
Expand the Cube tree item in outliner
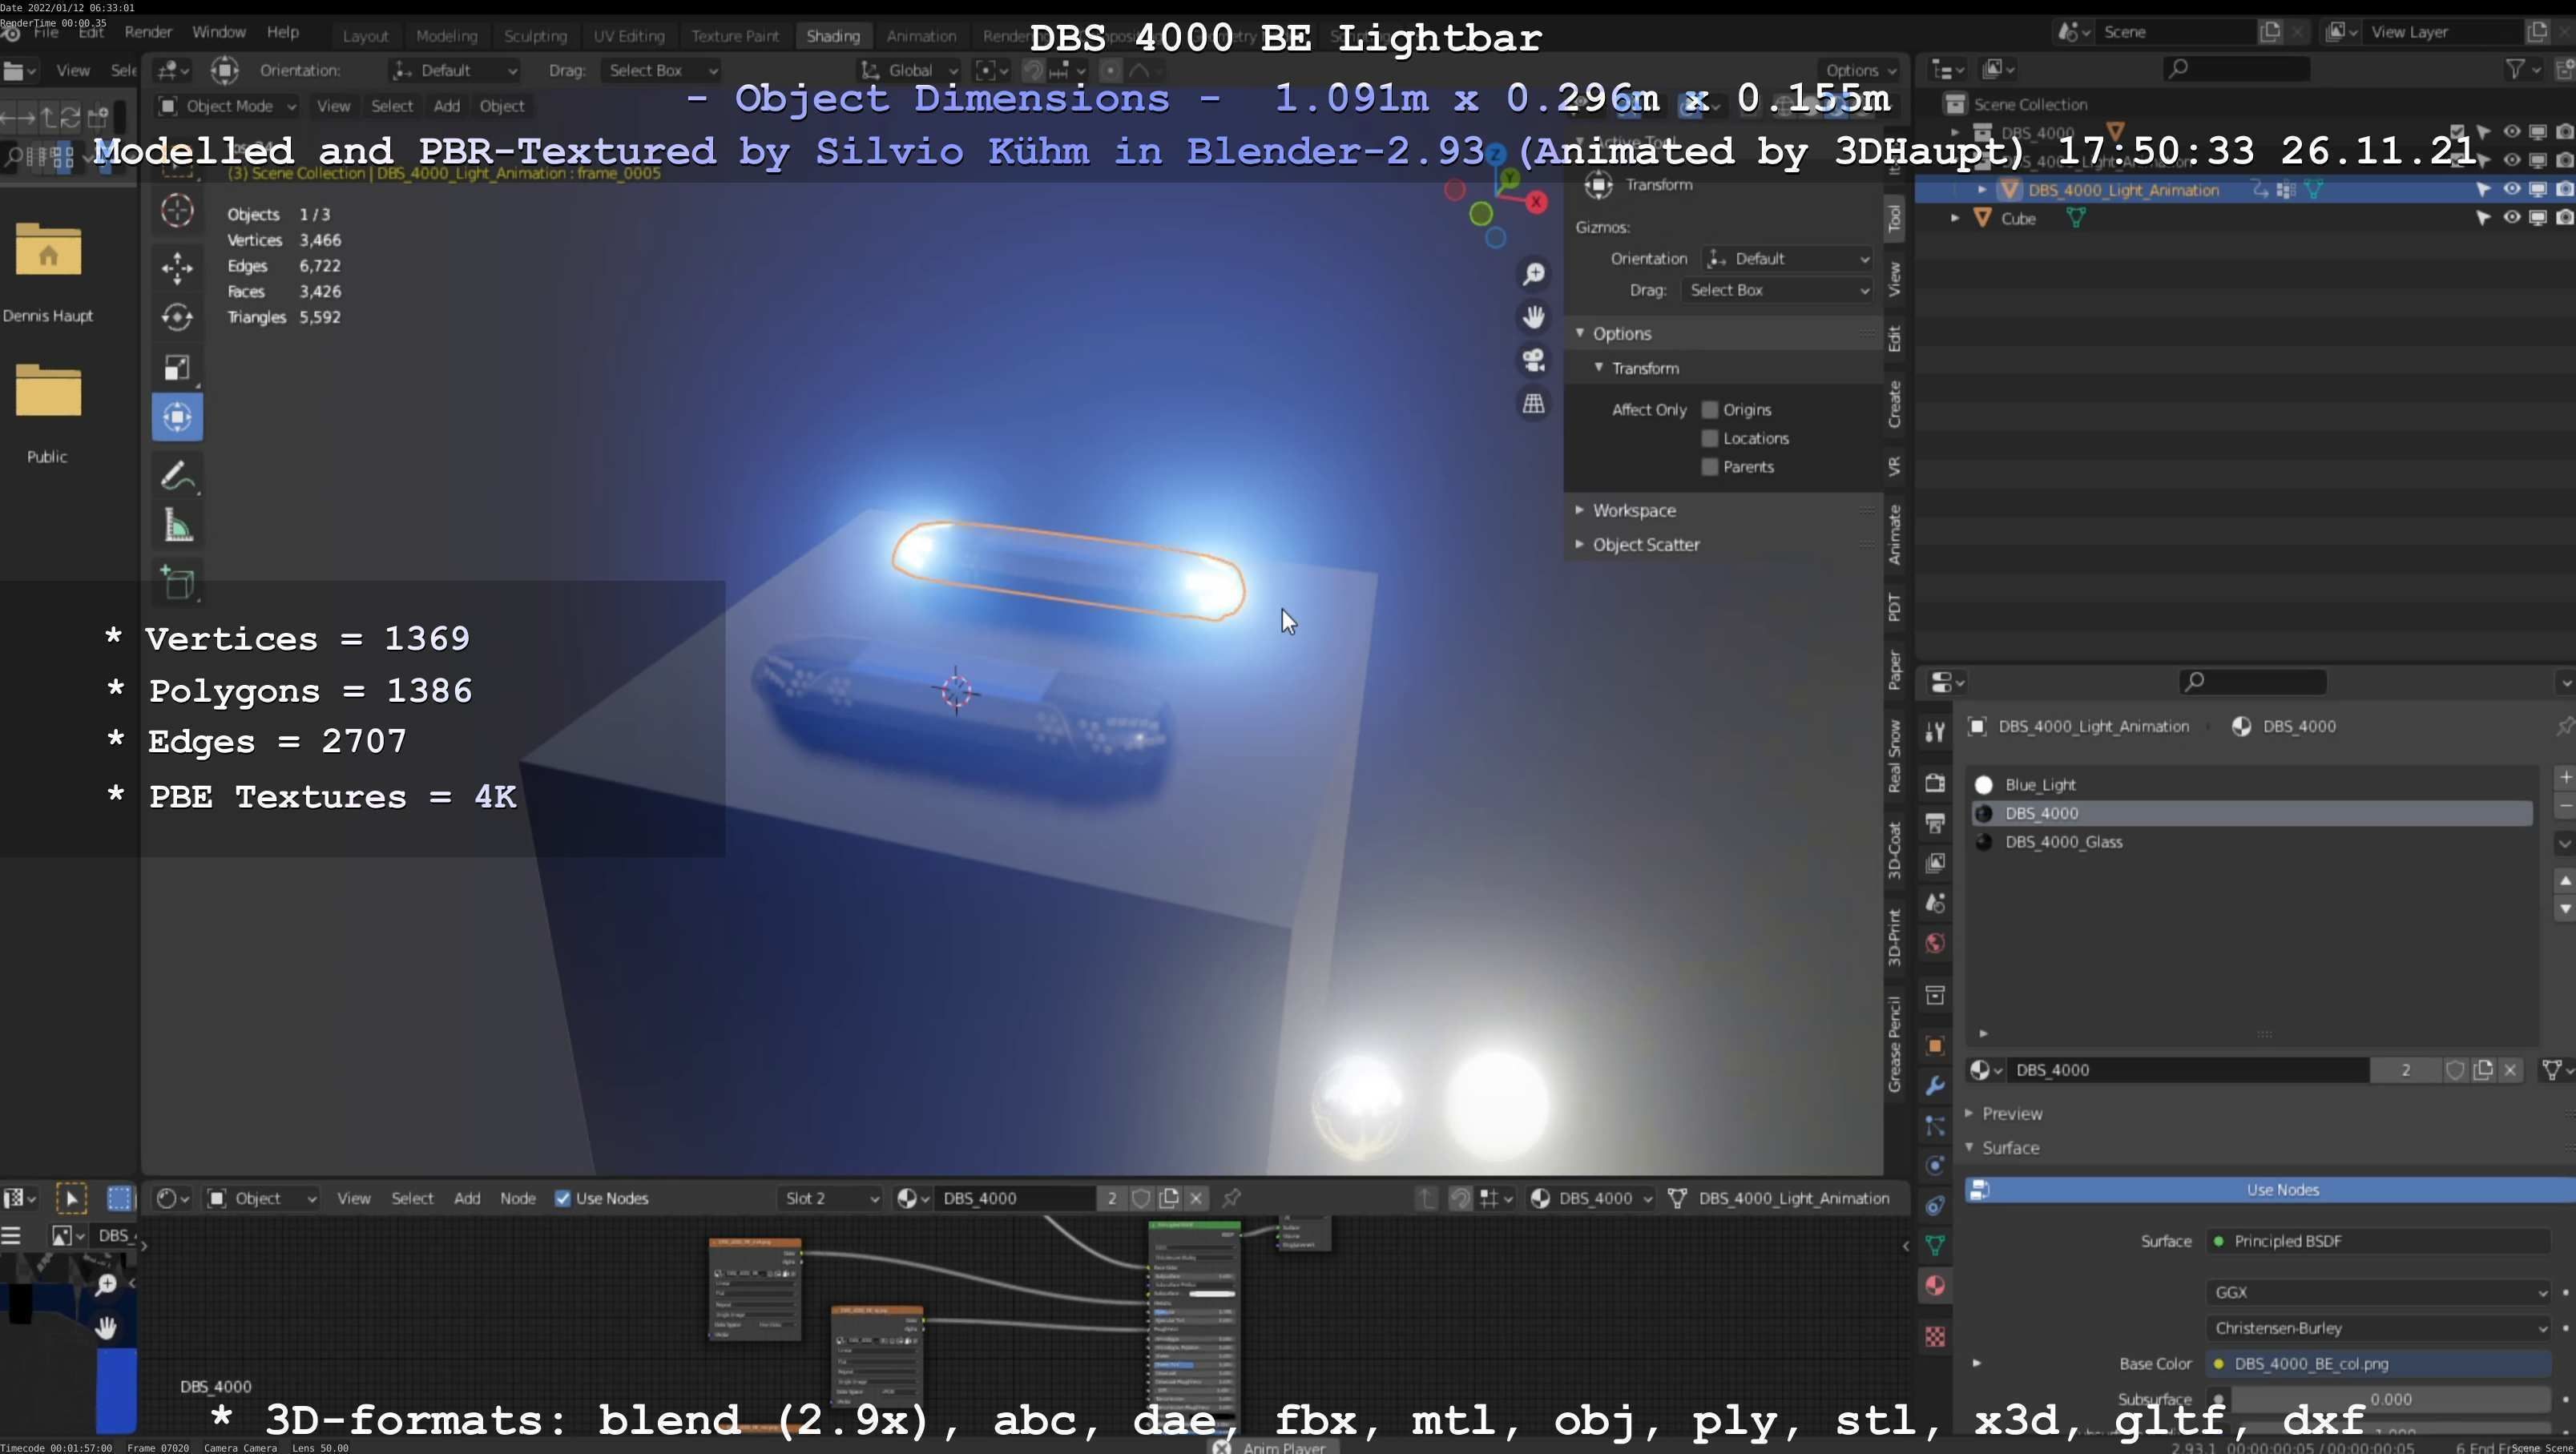point(1955,217)
